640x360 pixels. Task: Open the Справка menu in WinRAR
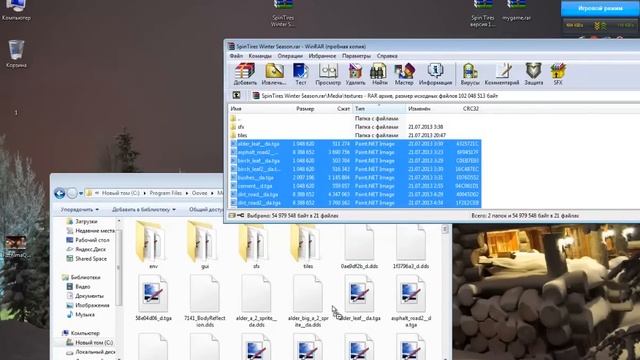pyautogui.click(x=387, y=56)
